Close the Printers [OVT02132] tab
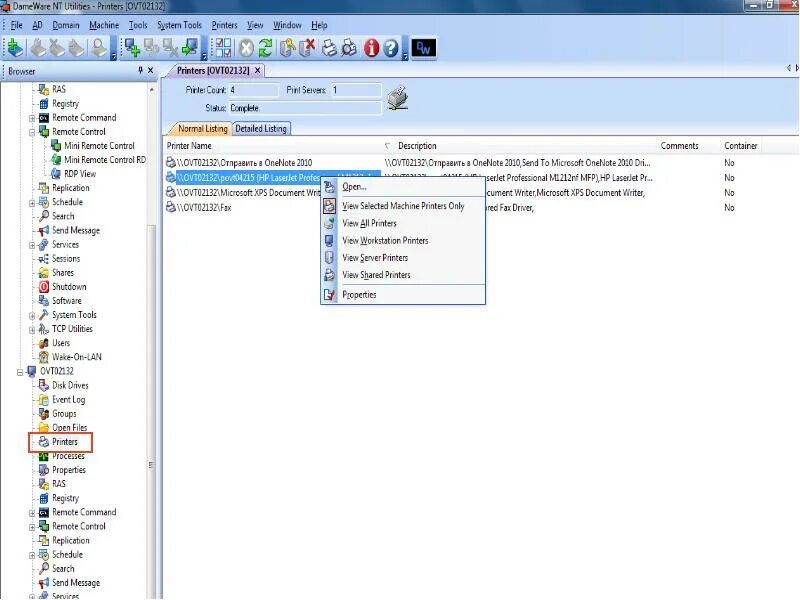The image size is (800, 600). click(x=258, y=70)
